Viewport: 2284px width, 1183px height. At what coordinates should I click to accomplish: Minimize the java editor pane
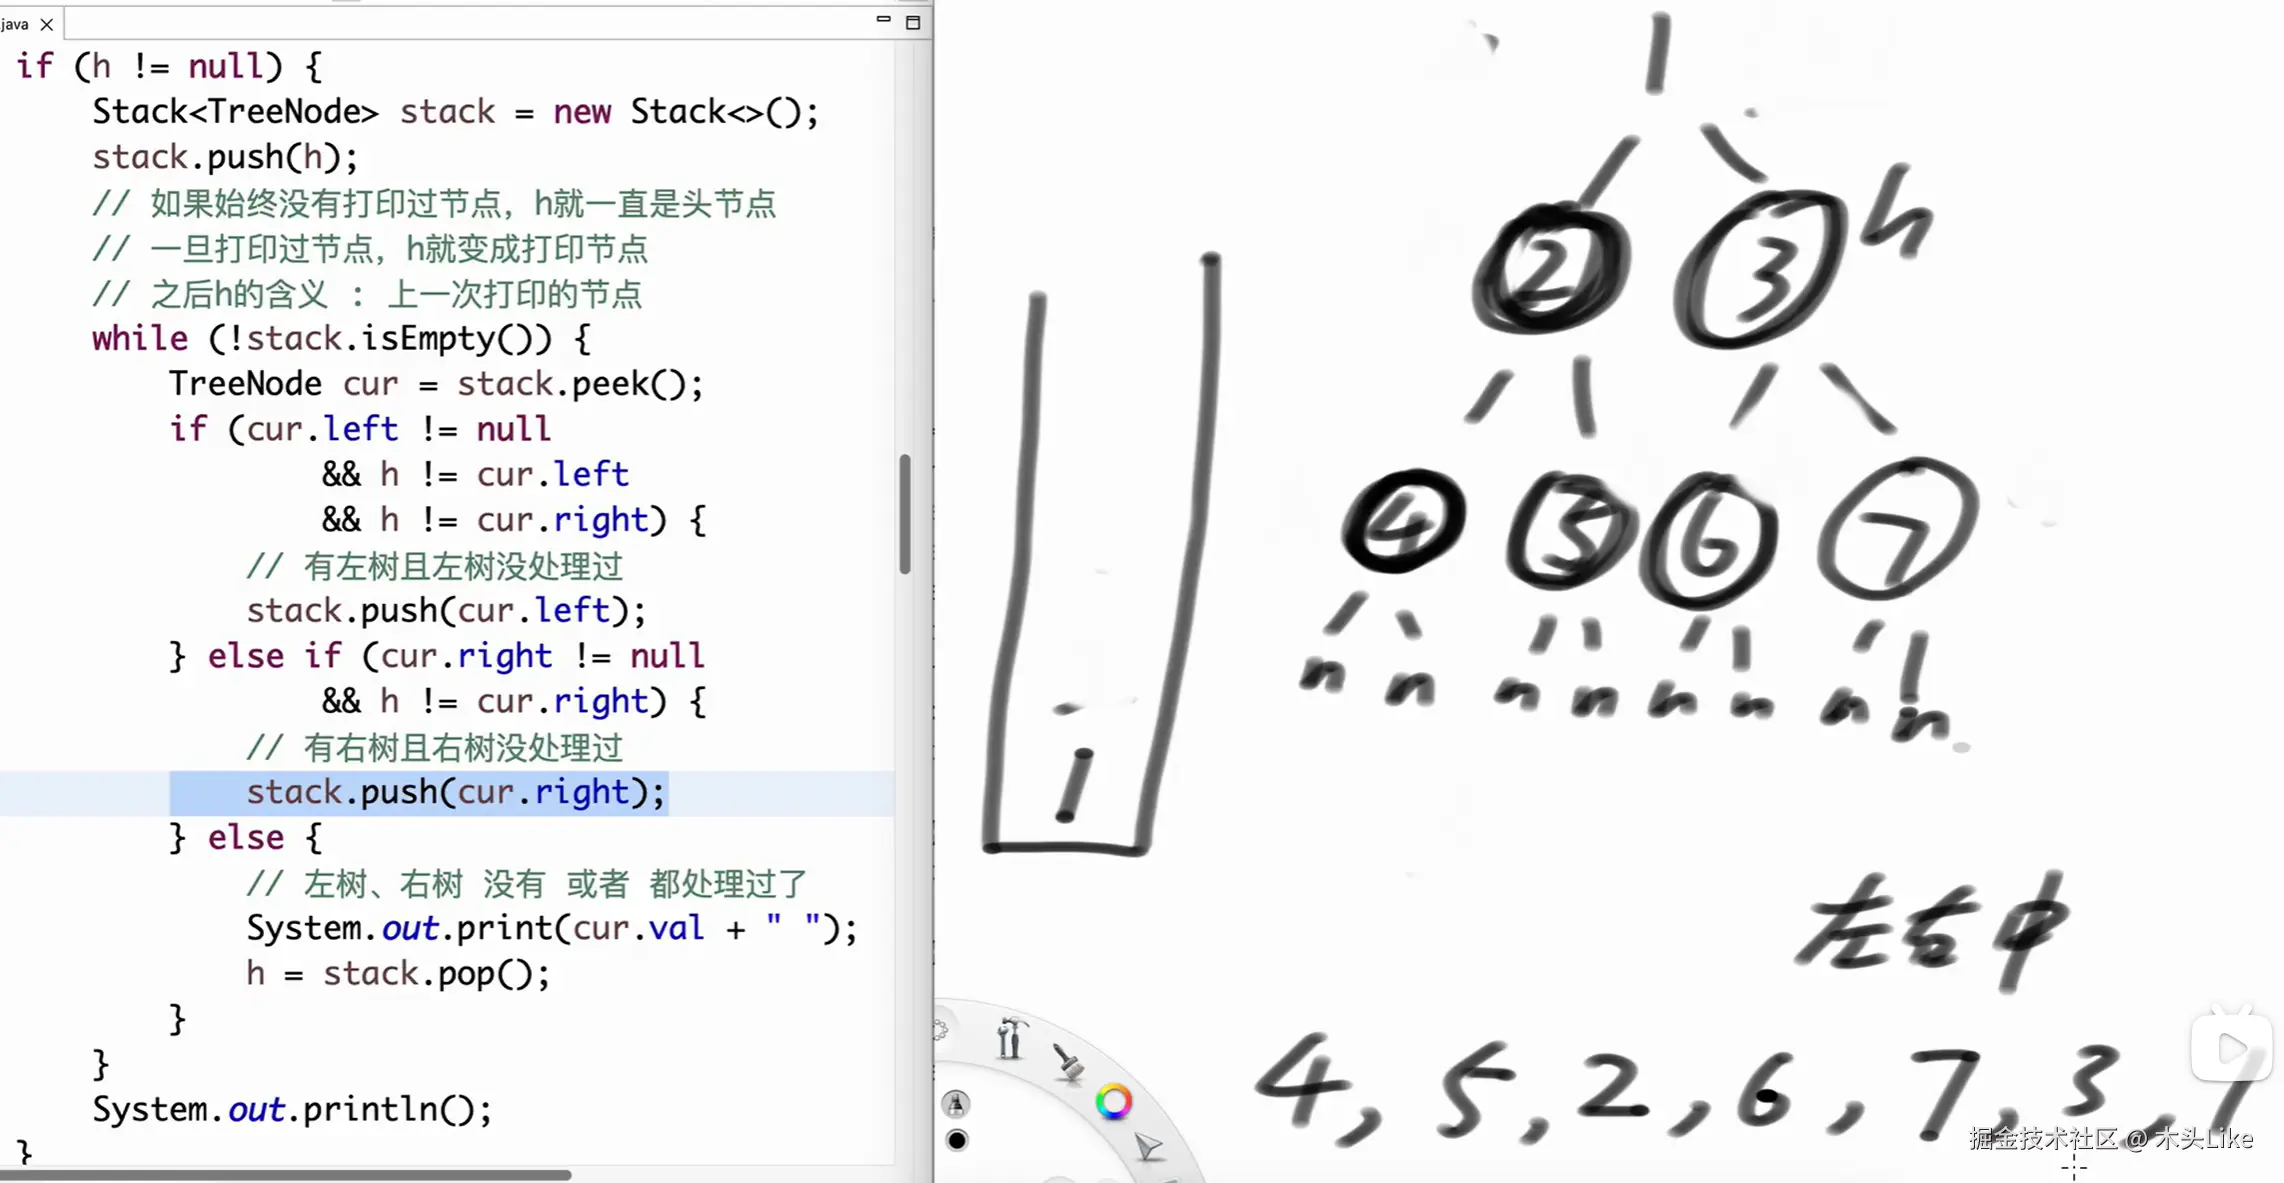coord(883,19)
